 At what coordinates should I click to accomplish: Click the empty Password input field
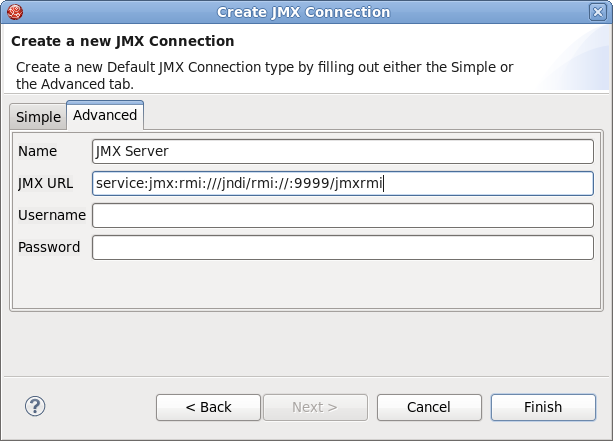(x=342, y=247)
